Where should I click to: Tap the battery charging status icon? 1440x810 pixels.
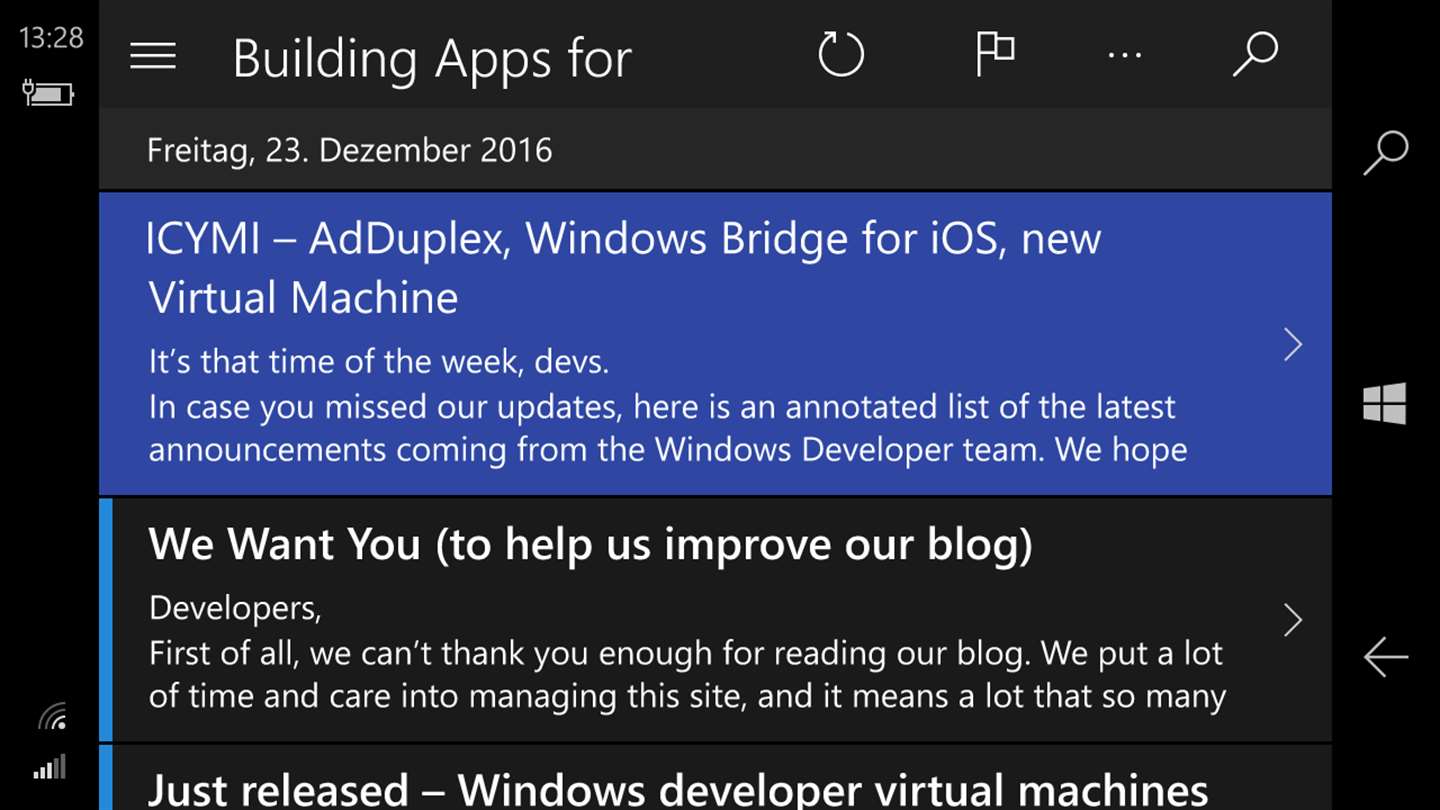[48, 94]
